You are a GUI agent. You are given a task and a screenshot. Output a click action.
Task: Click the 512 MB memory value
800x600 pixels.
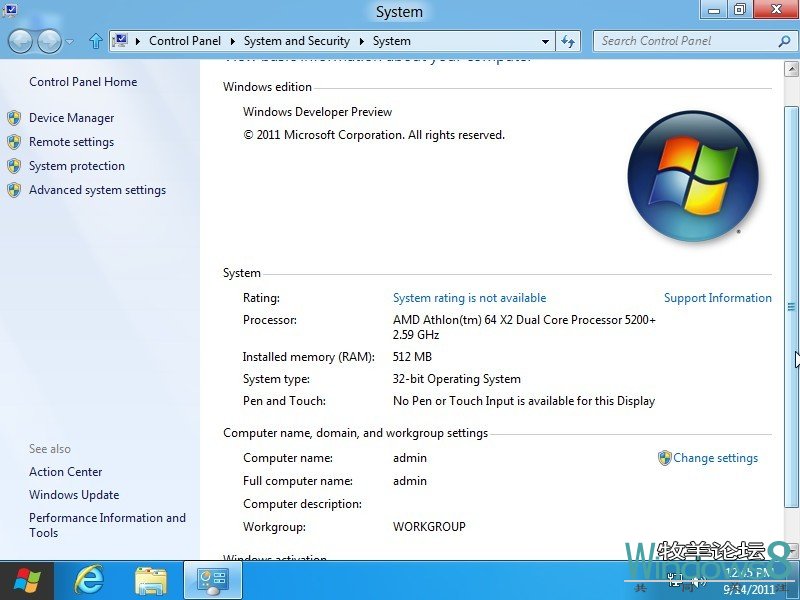click(412, 357)
